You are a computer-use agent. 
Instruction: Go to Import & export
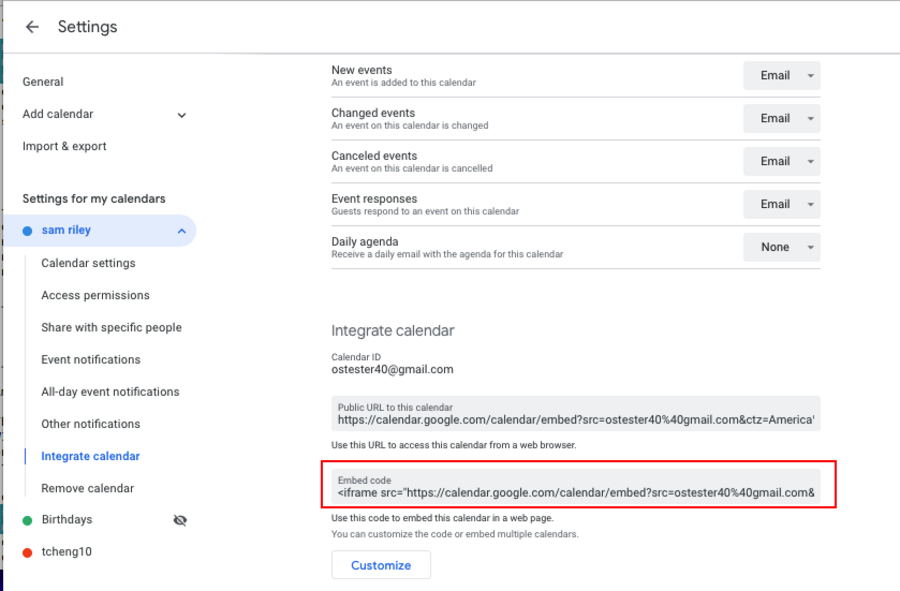(64, 146)
